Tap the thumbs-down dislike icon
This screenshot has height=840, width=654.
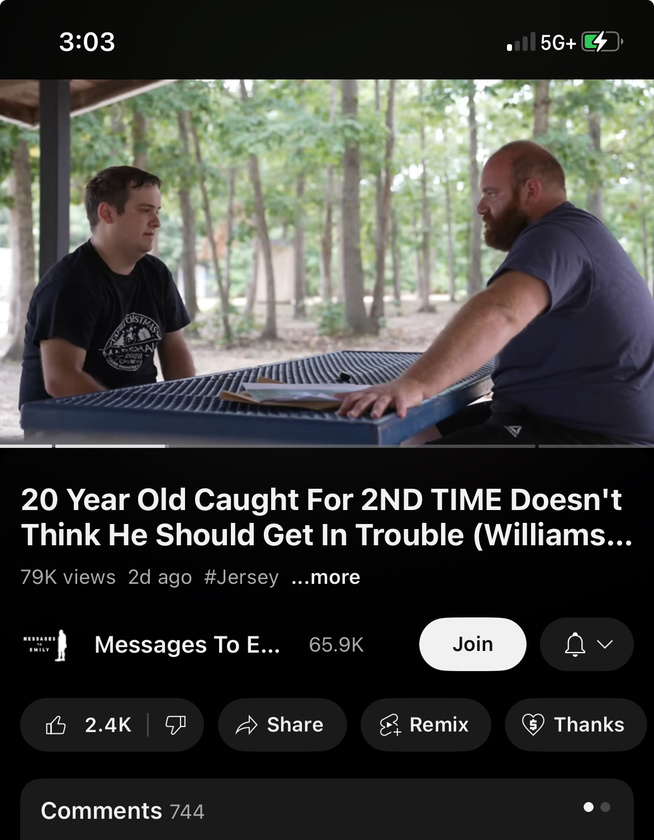[x=175, y=725]
